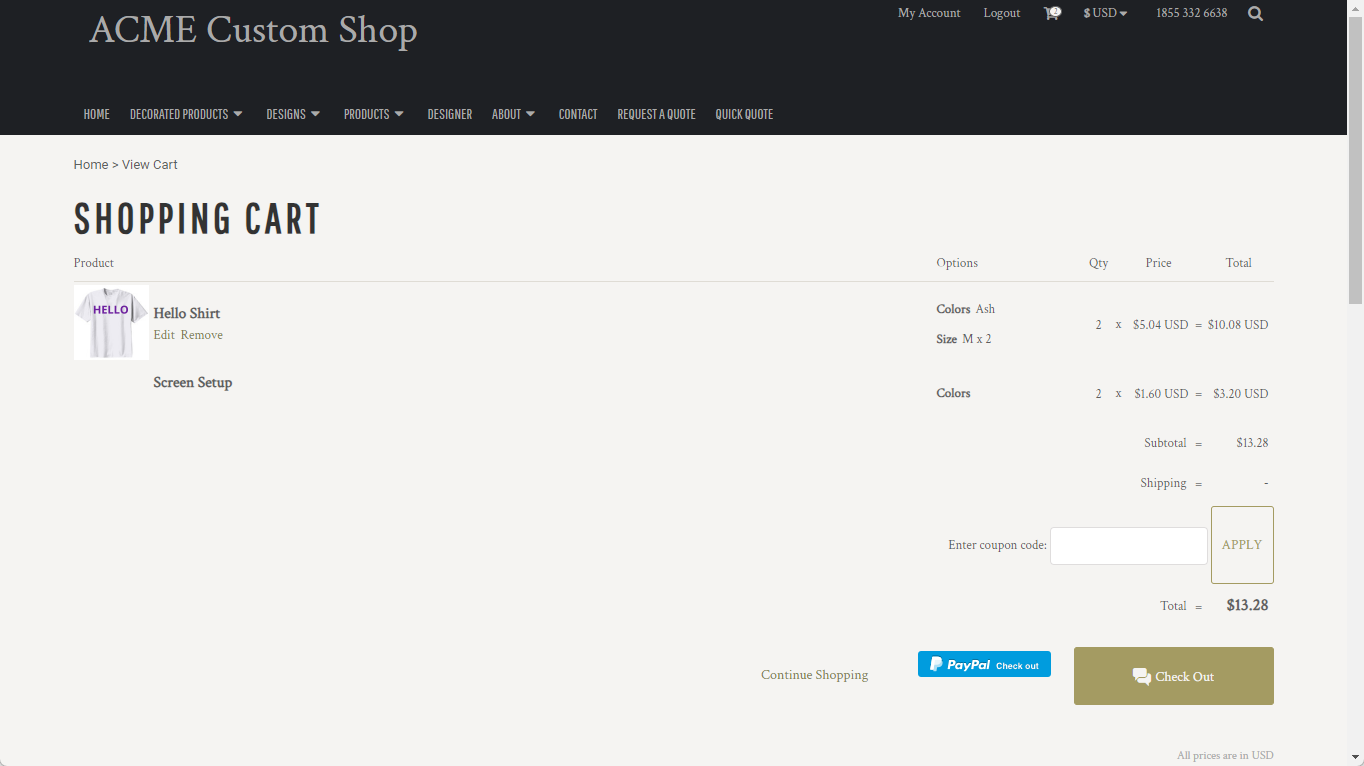
Task: Click the coupon code input field
Action: coord(1128,545)
